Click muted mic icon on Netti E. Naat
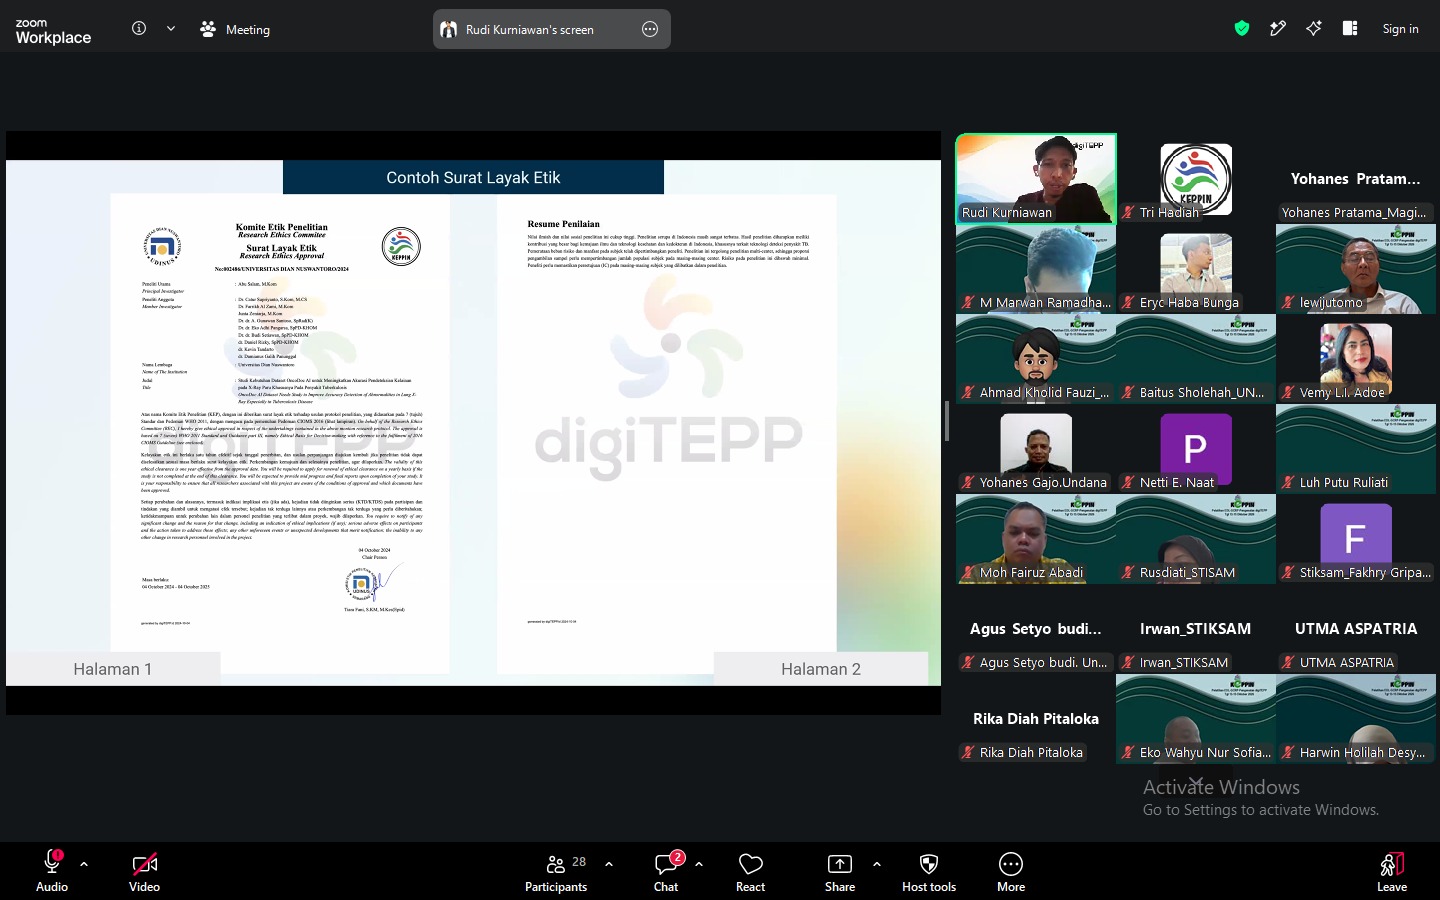1440x900 pixels. pyautogui.click(x=1128, y=482)
